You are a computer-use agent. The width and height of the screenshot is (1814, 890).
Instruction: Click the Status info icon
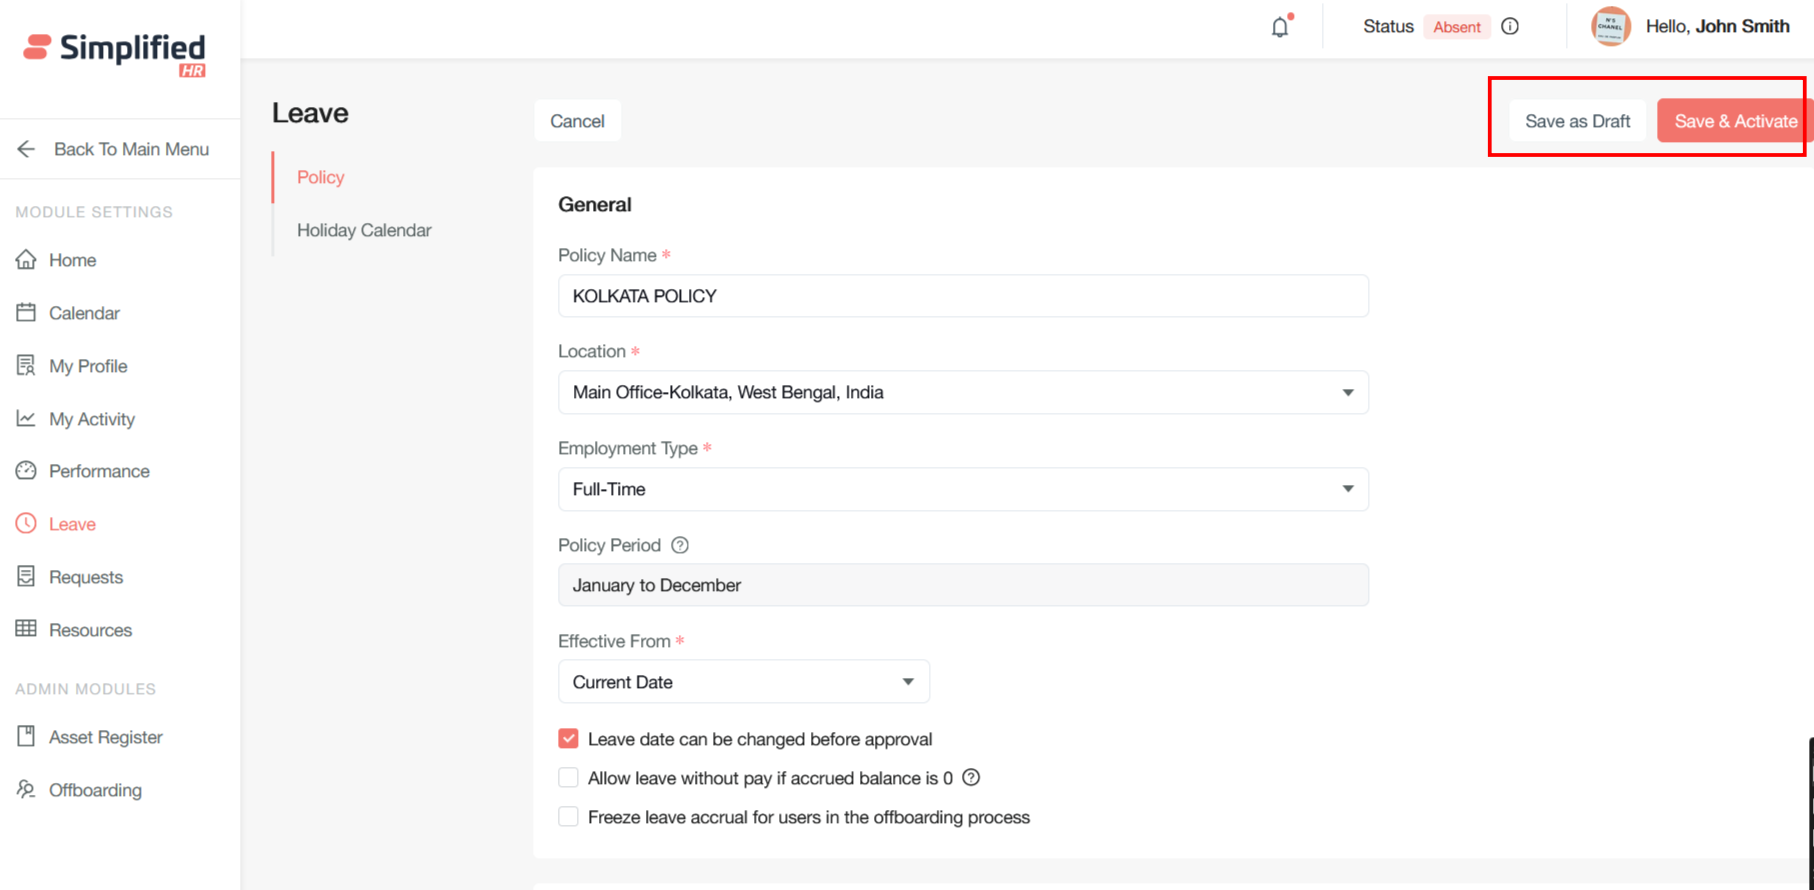[1510, 27]
